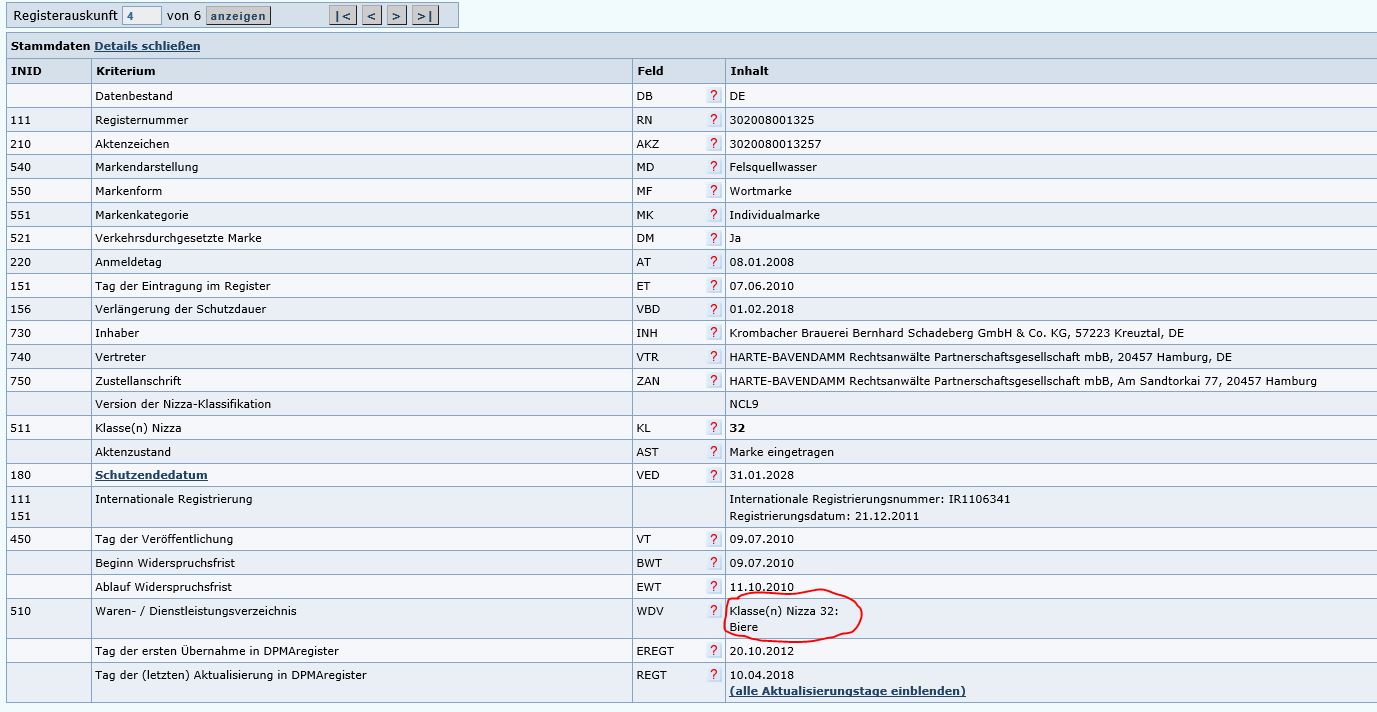This screenshot has width=1377, height=712.
Task: Click question mark next to WDV field
Action: pos(713,611)
